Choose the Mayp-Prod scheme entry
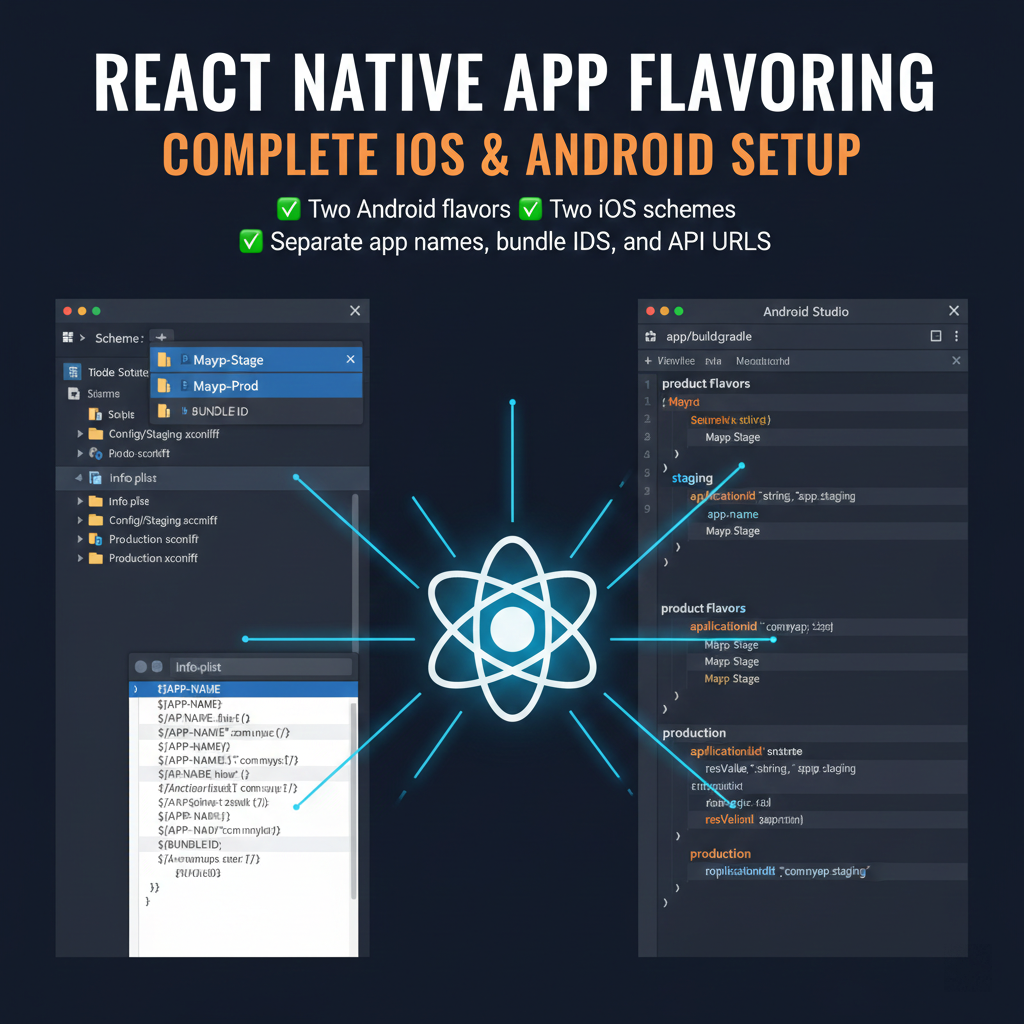 click(x=256, y=386)
